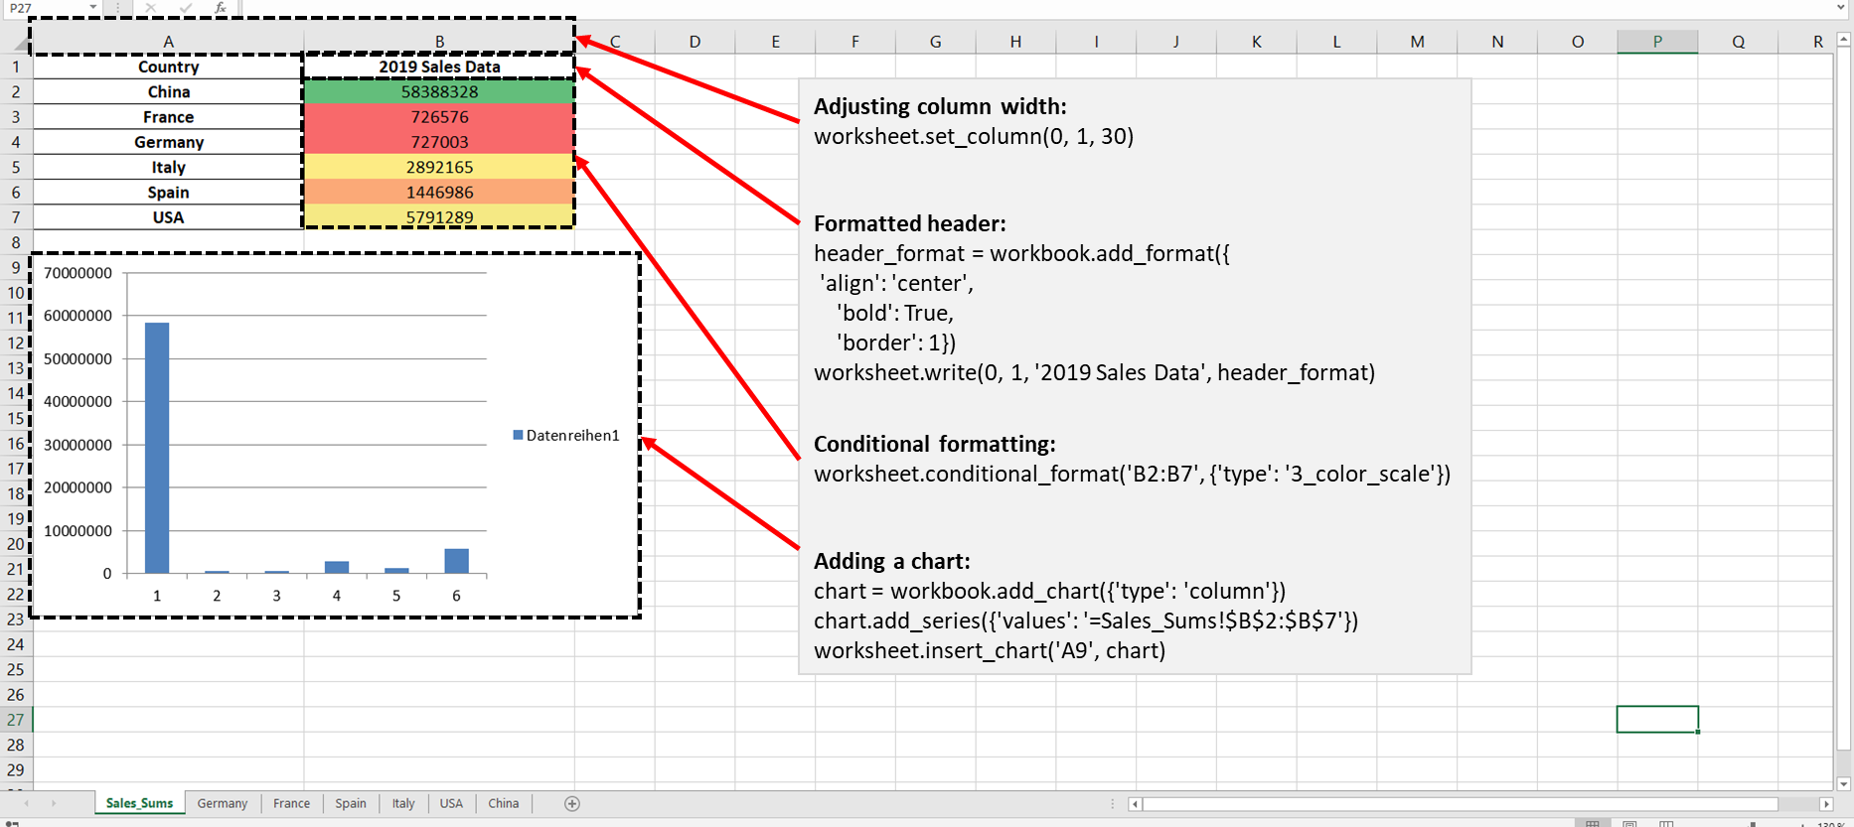Select the Normal view icon in status bar

click(1592, 823)
